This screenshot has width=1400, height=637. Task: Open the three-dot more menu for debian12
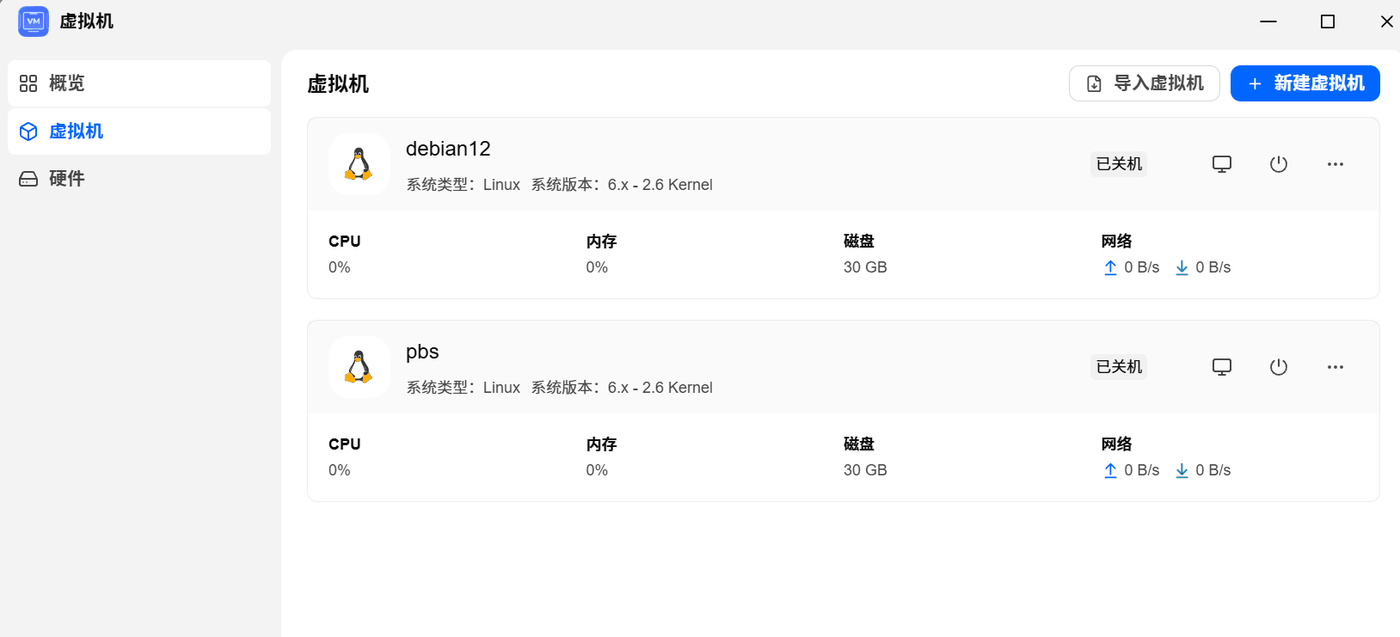click(x=1335, y=164)
